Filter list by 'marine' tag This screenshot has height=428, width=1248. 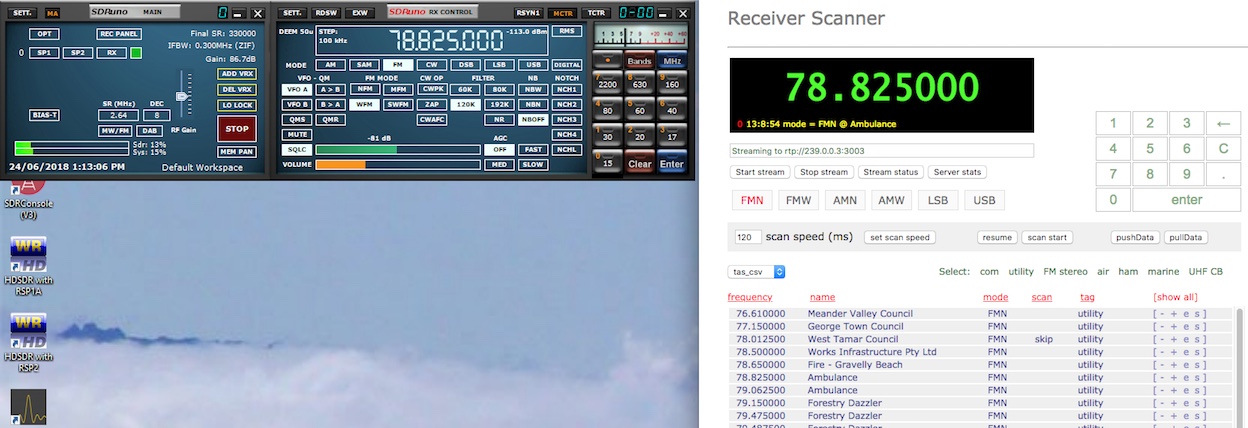[x=1162, y=271]
